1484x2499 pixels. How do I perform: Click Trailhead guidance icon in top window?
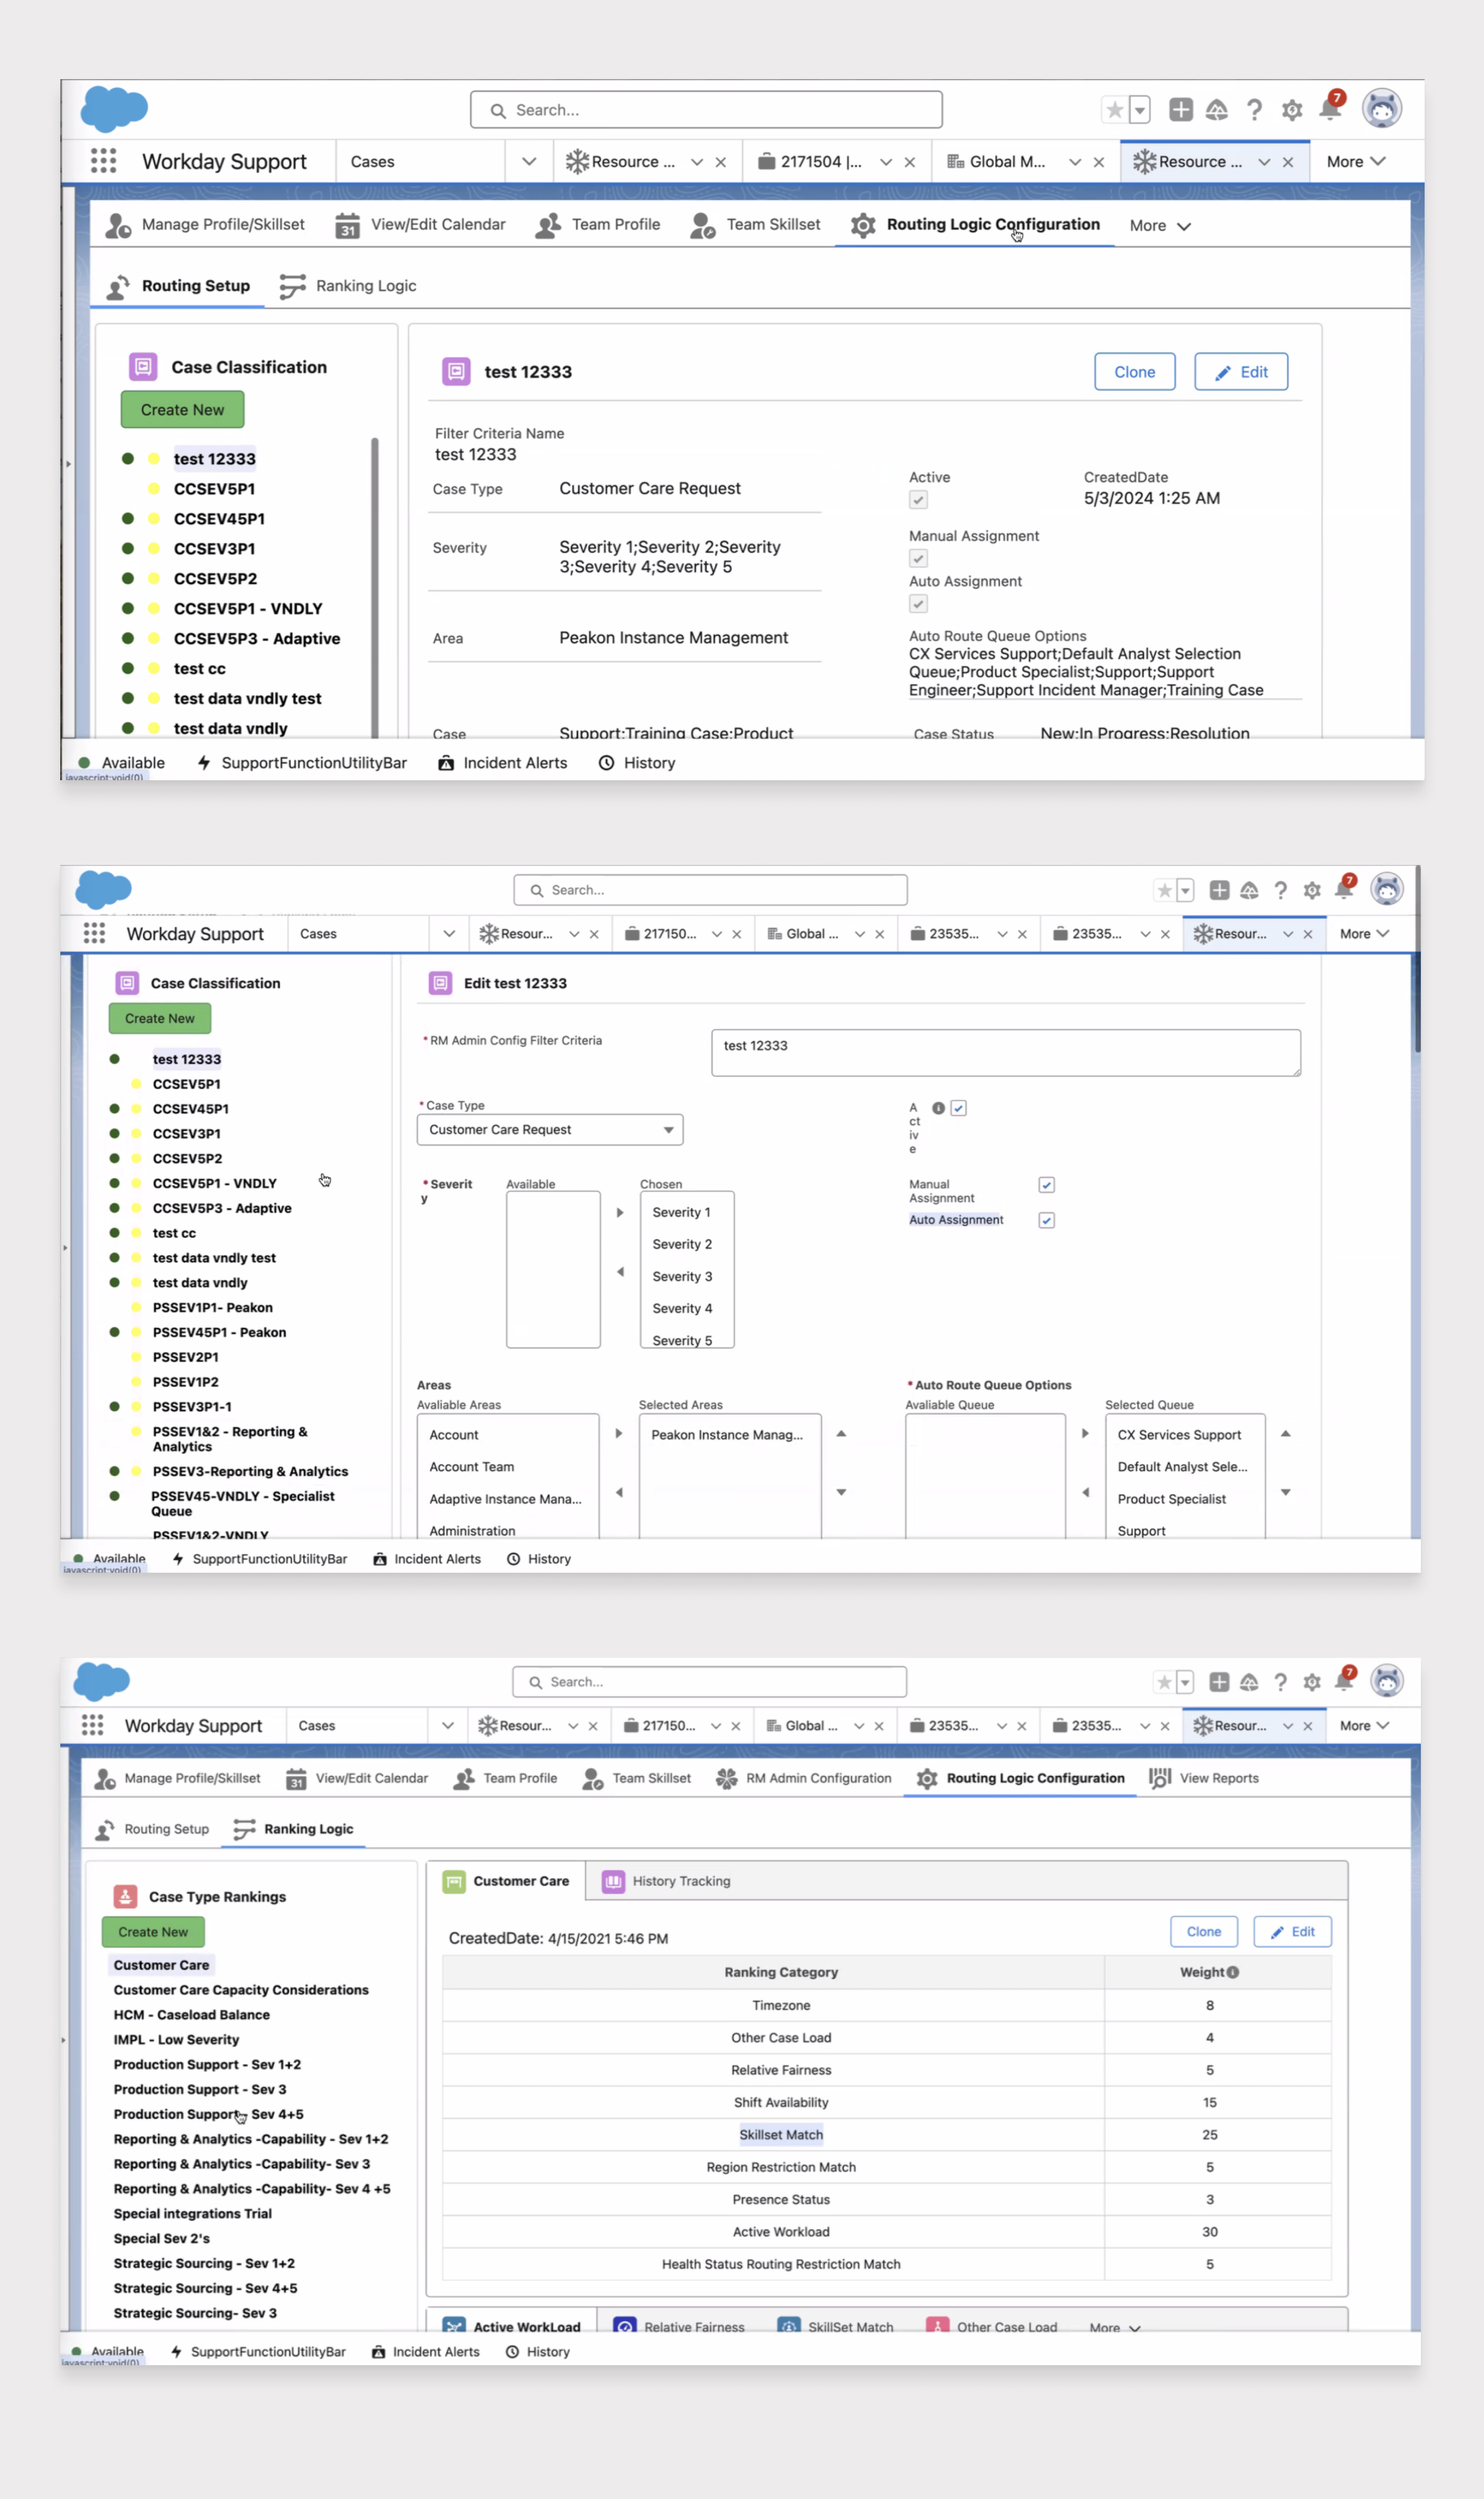[1216, 110]
